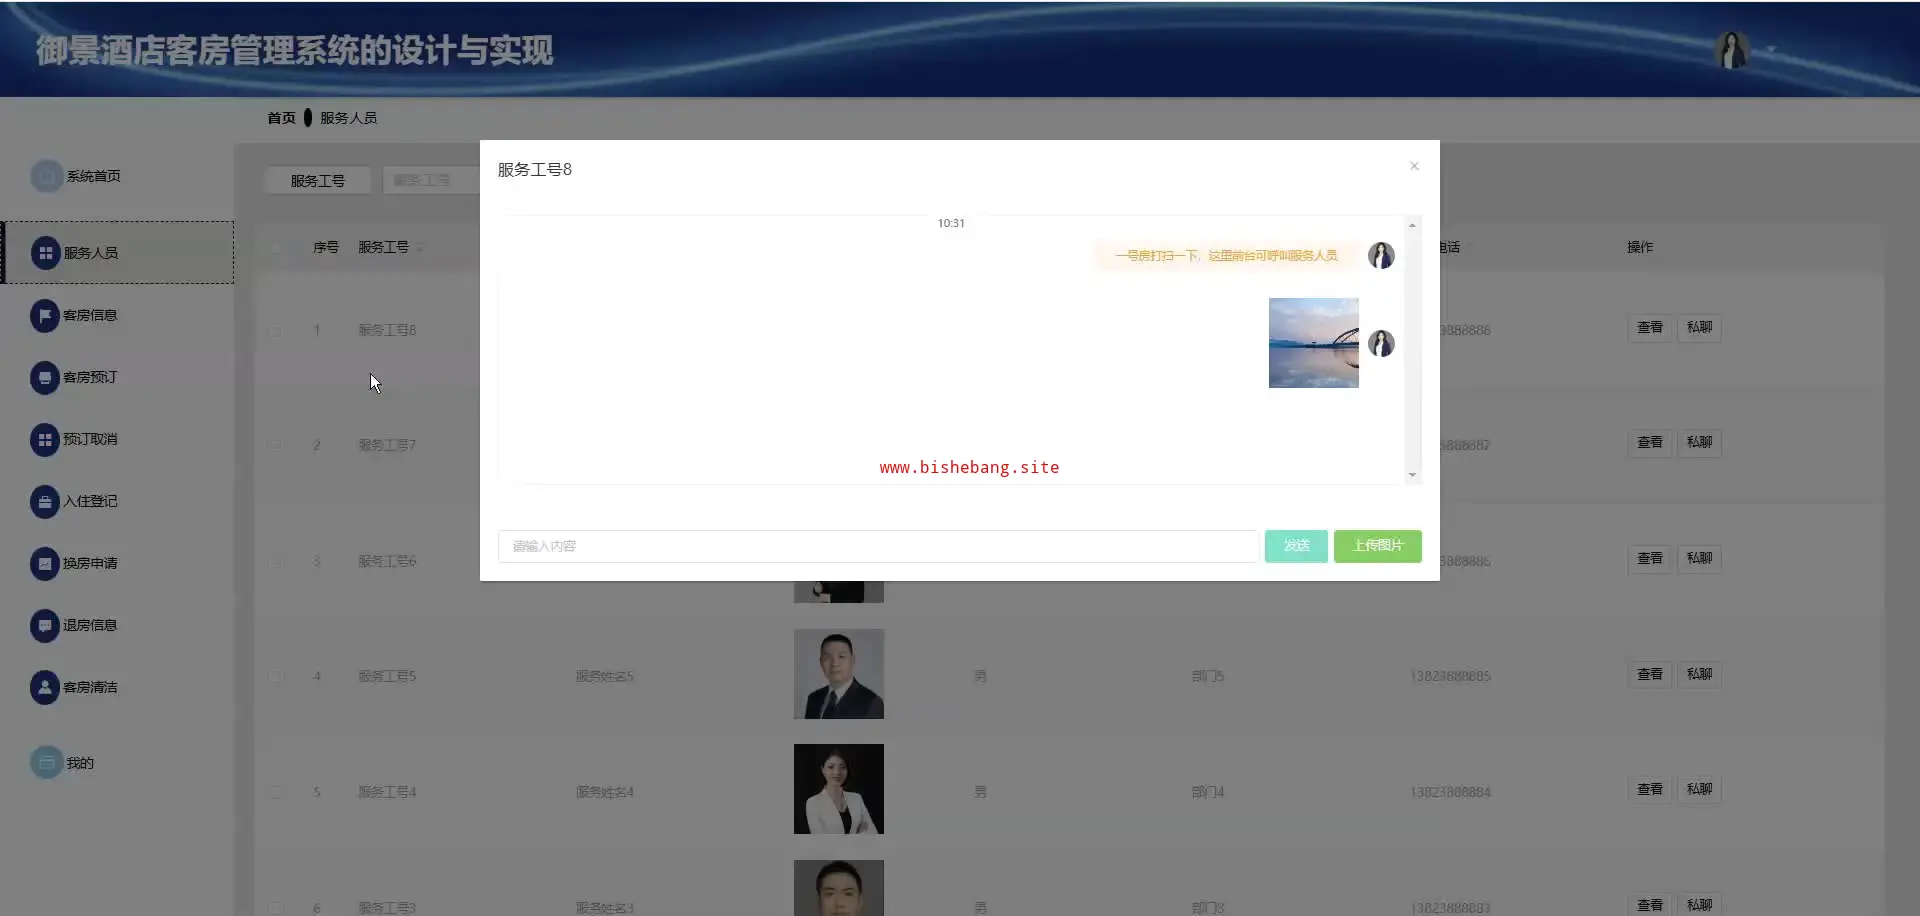Viewport: 1920px width, 916px height.
Task: Open 客房预订 menu item
Action: point(117,377)
